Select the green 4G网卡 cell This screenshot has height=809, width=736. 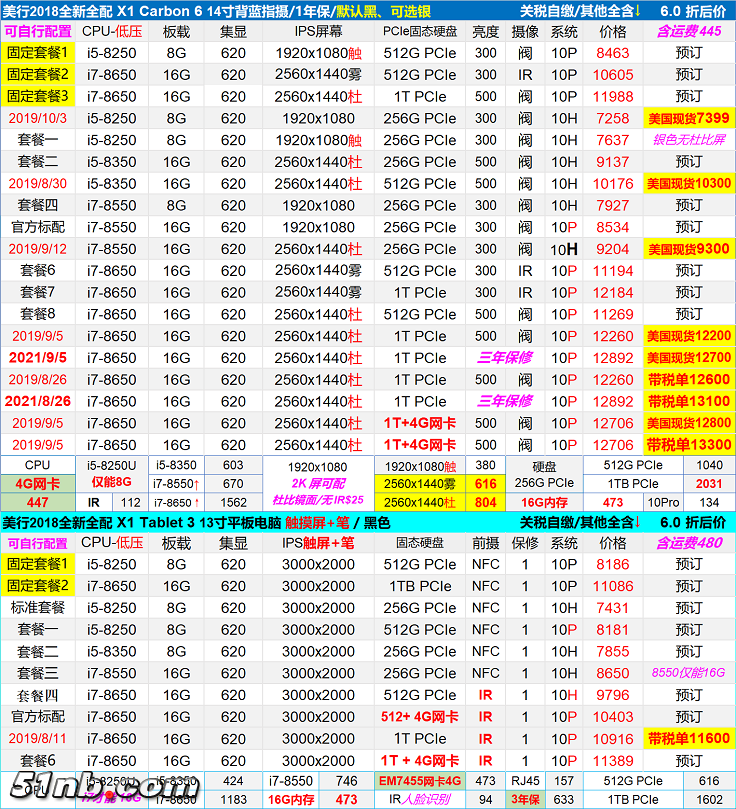pos(37,483)
